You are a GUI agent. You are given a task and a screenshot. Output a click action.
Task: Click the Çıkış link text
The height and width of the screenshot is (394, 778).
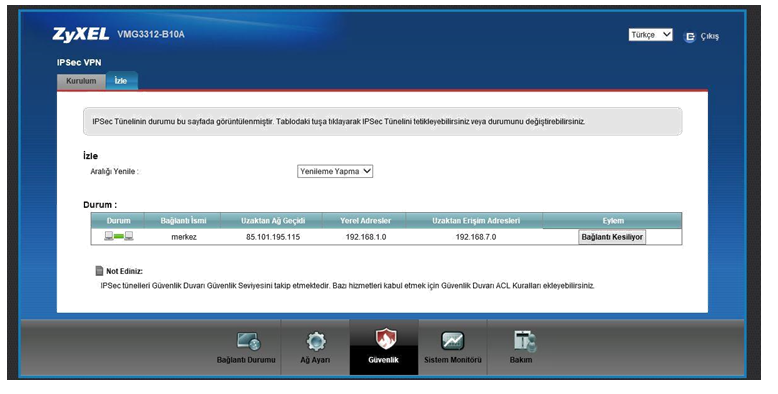(710, 37)
